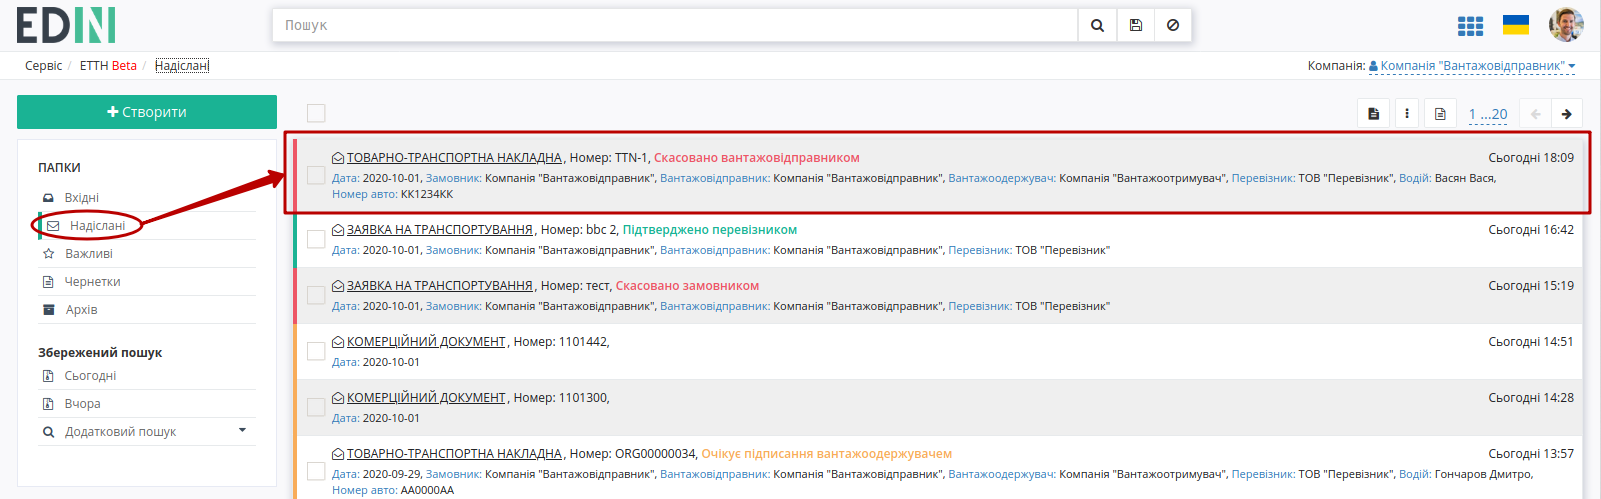The height and width of the screenshot is (499, 1601).
Task: Go to next page arrow
Action: pyautogui.click(x=1567, y=114)
